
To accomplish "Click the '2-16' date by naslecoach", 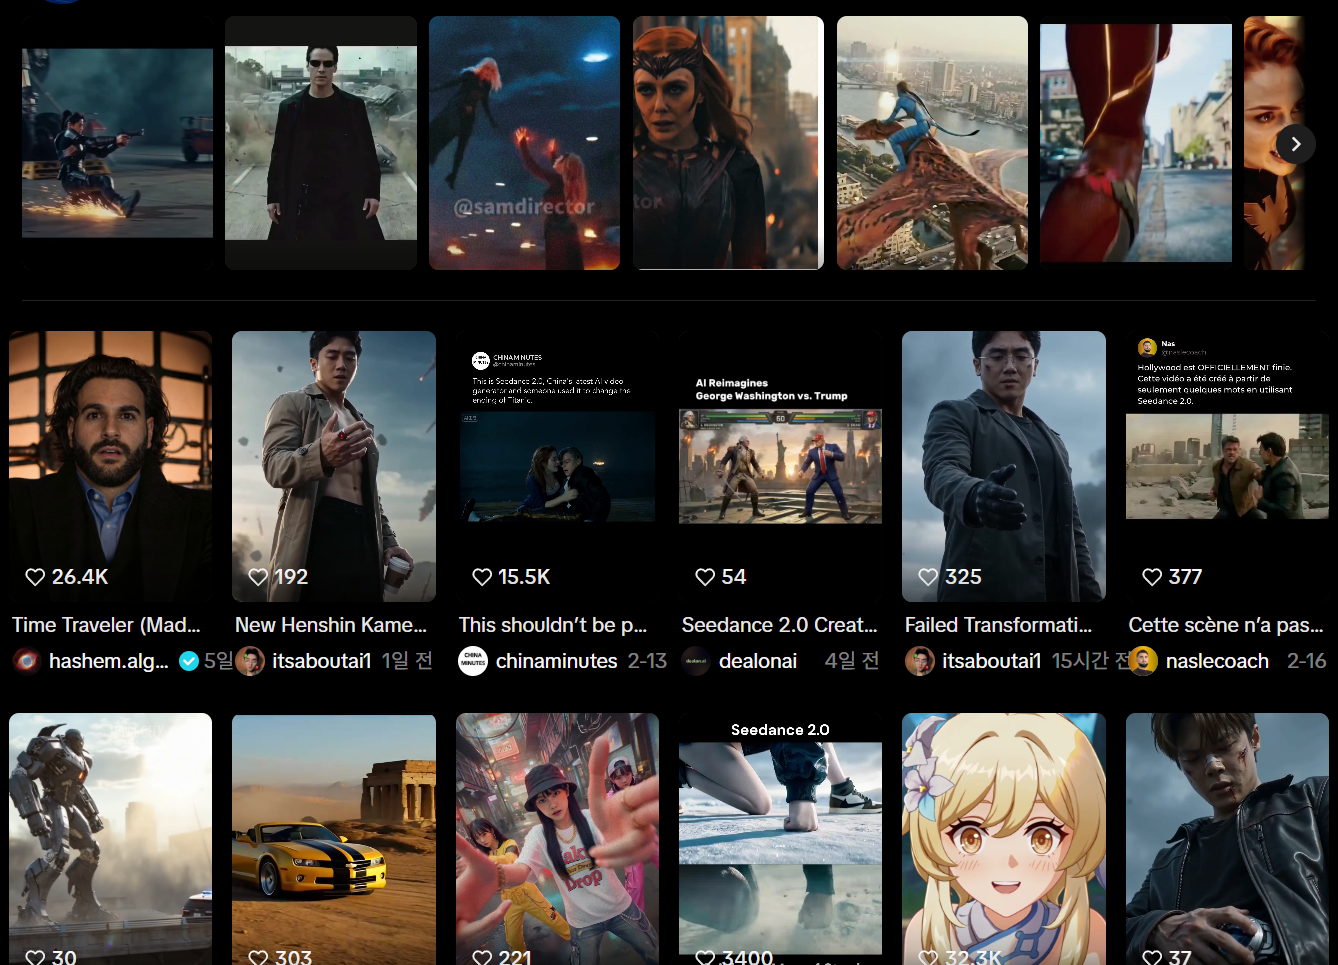I will [x=1306, y=661].
